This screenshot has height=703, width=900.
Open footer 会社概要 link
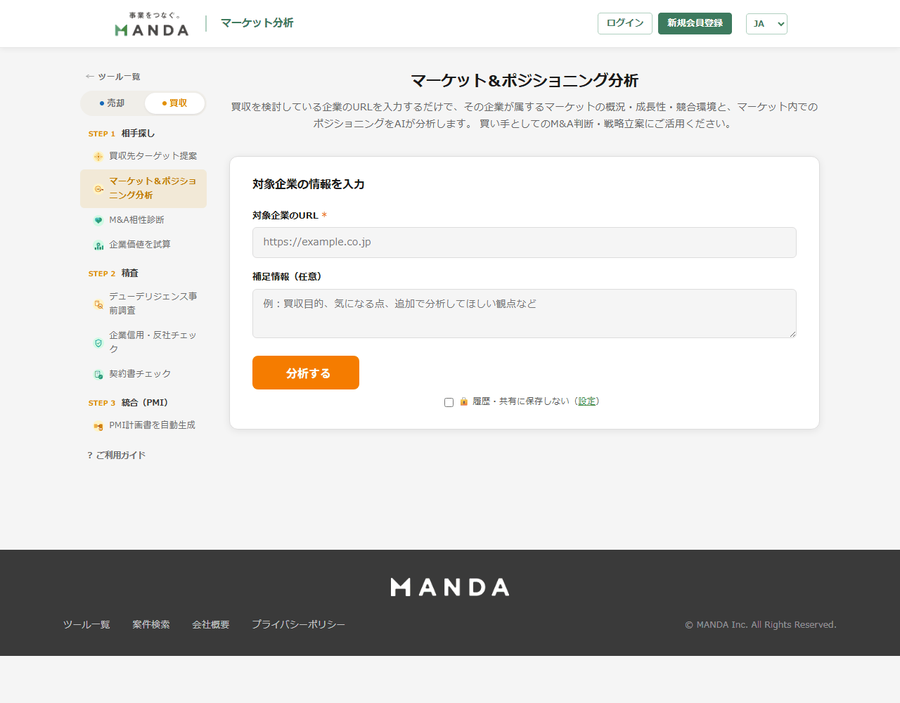pyautogui.click(x=211, y=624)
